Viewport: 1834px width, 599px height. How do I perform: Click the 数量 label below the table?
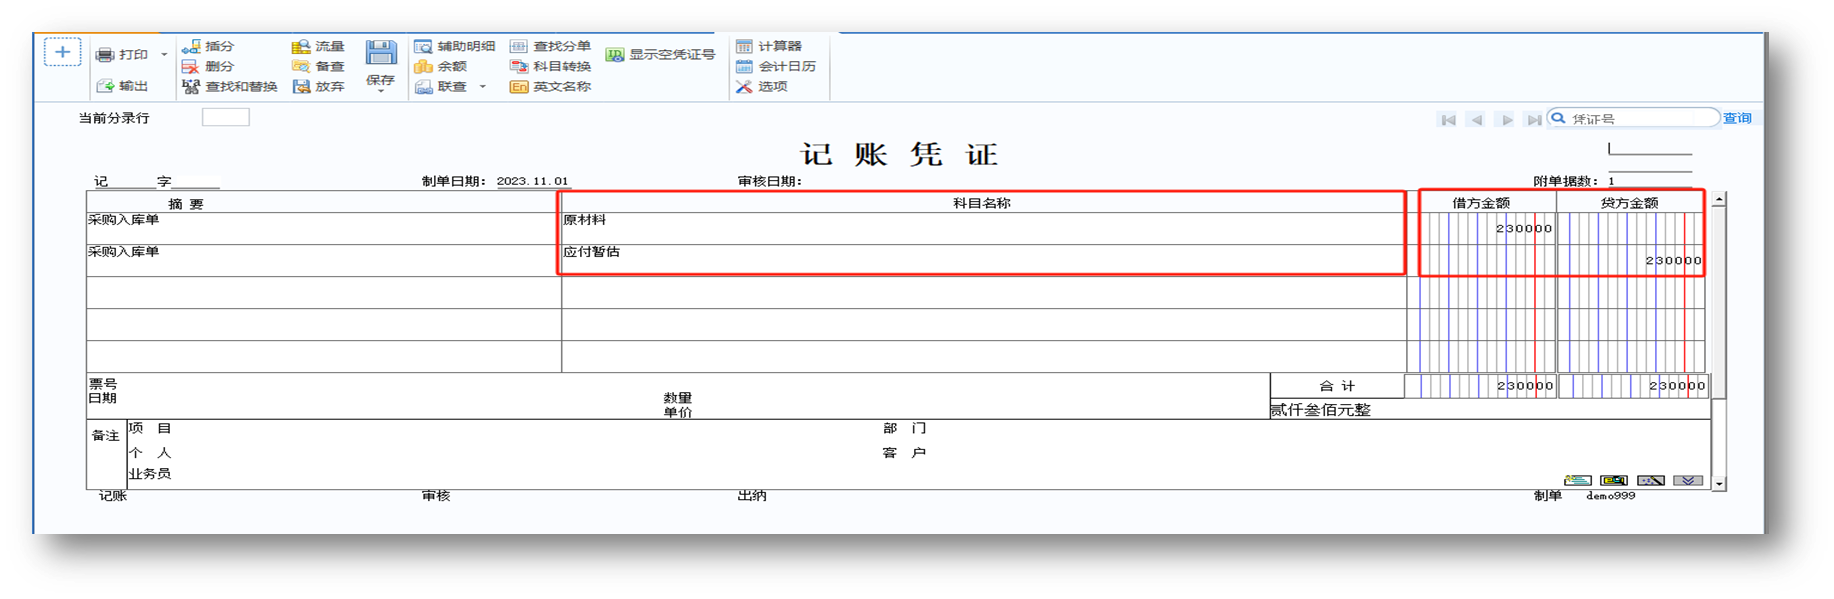[678, 398]
